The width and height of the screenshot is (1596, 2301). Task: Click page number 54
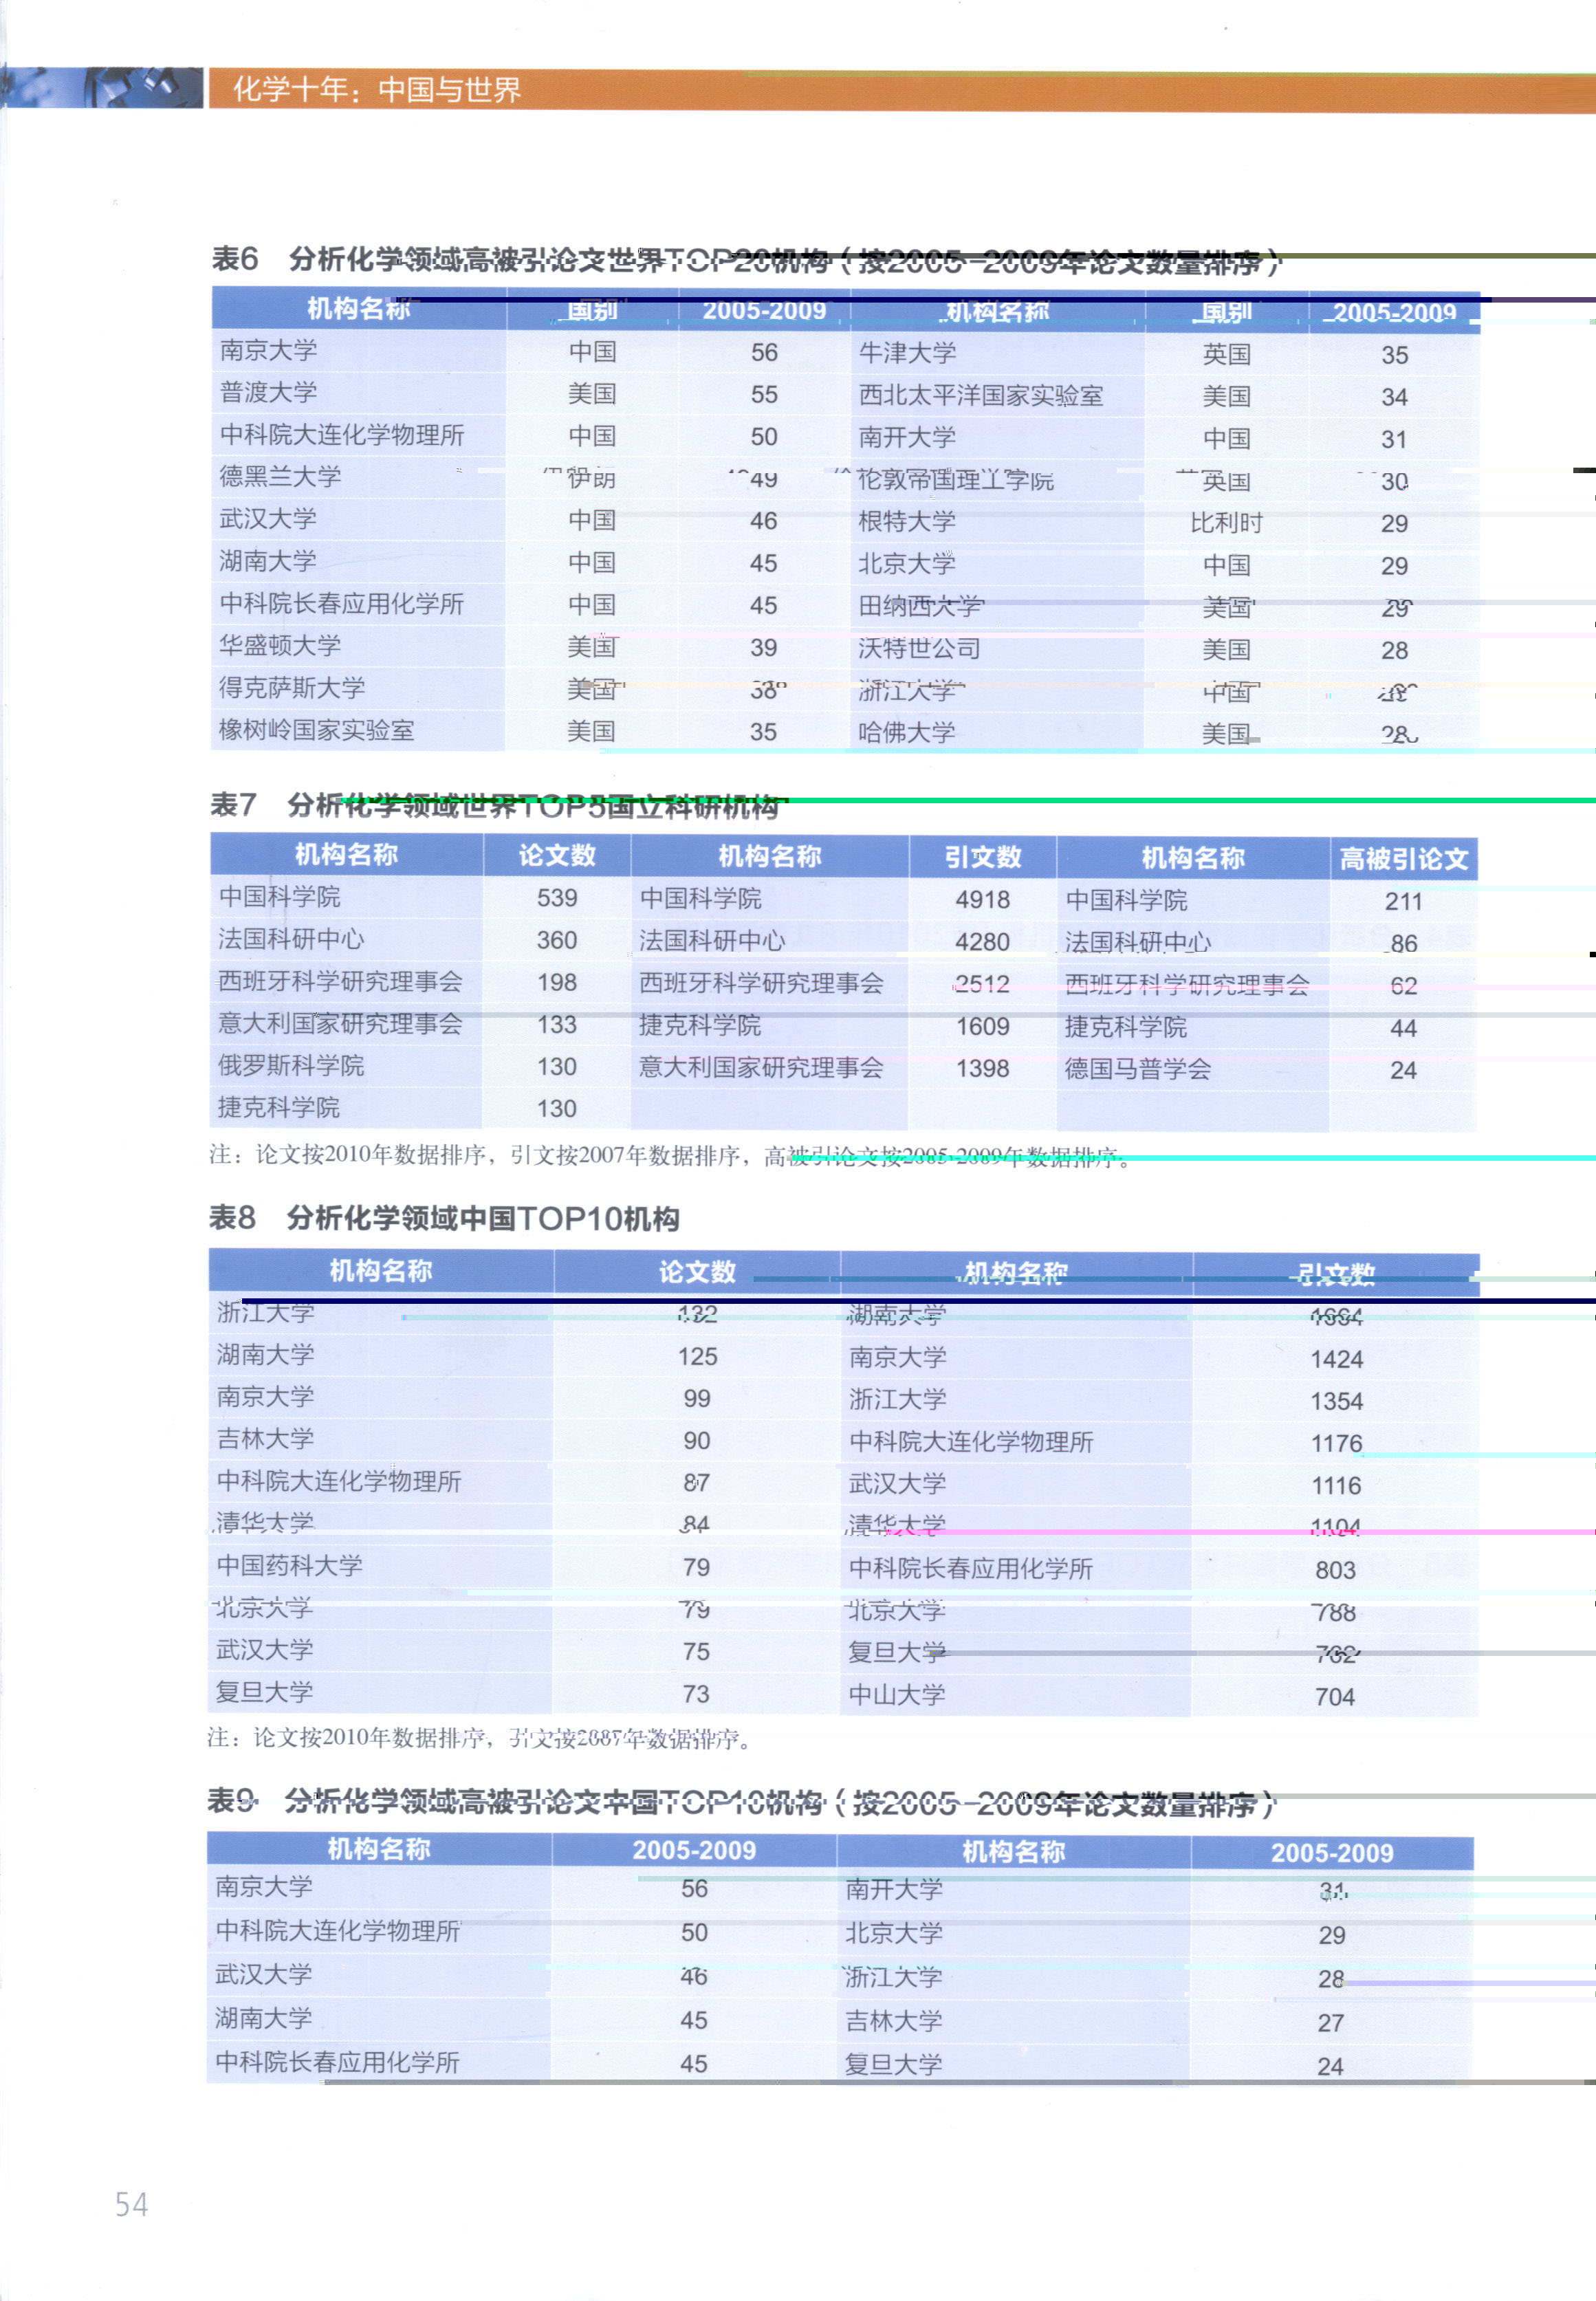pos(131,2204)
